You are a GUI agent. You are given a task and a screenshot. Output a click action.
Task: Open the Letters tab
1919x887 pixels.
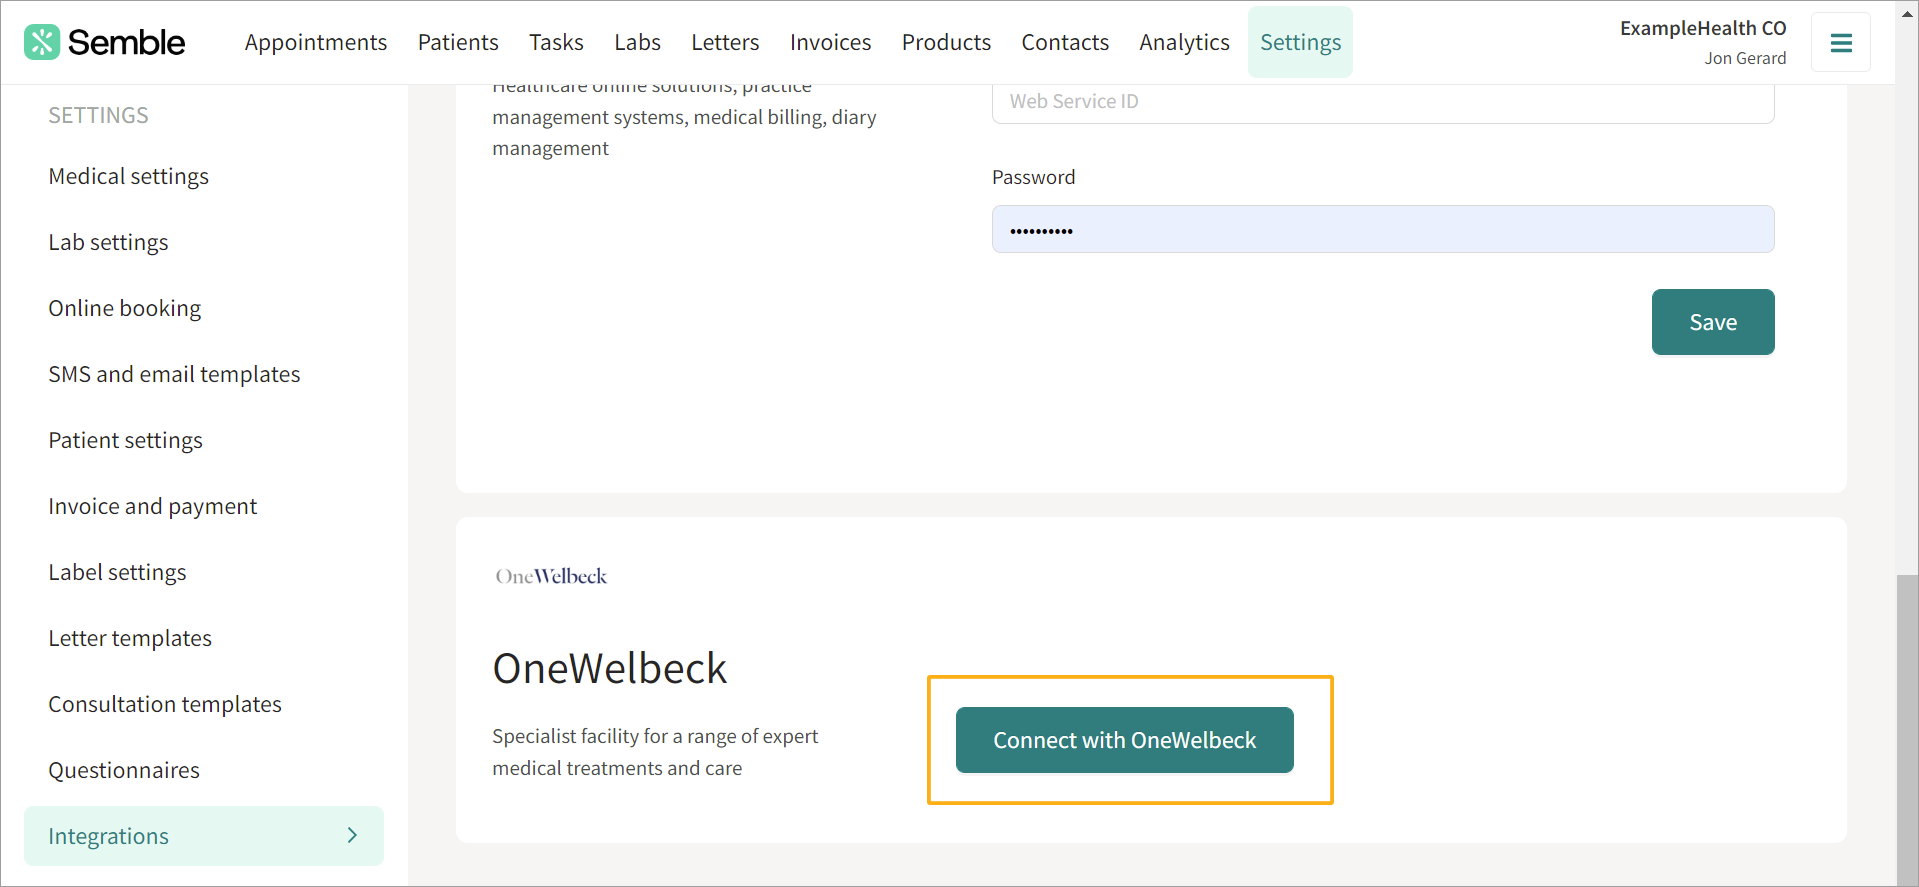(725, 42)
